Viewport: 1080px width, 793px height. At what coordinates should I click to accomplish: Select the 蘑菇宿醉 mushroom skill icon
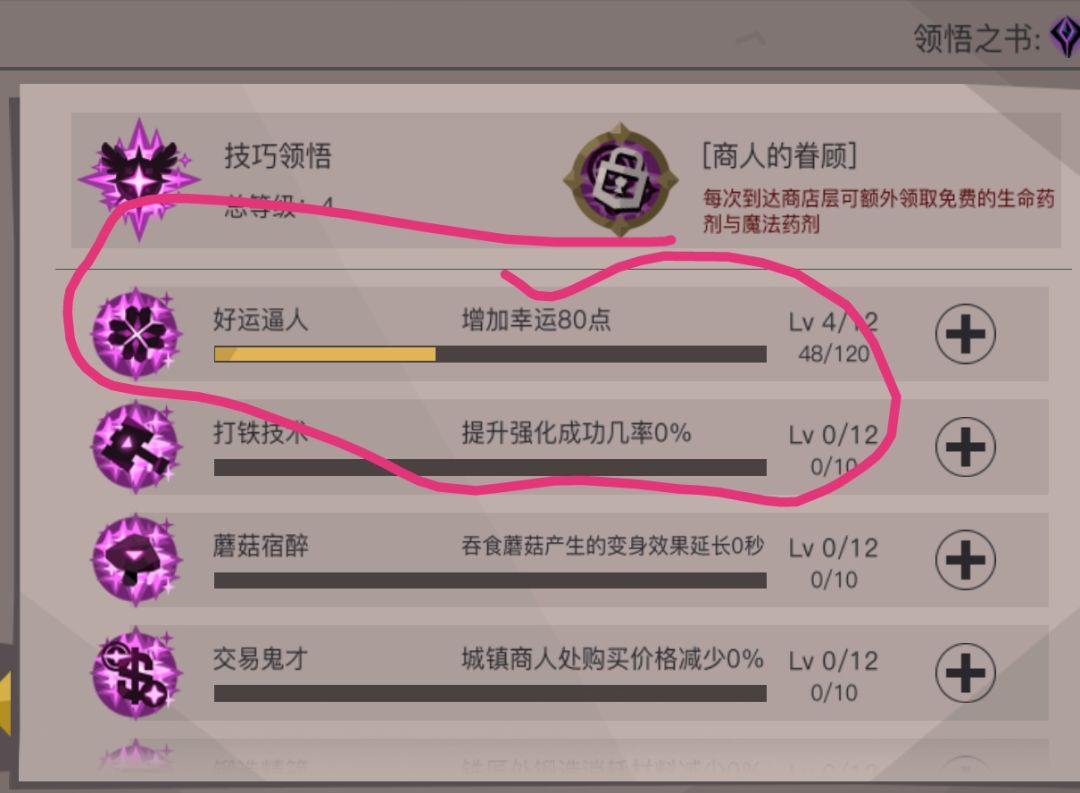click(x=136, y=560)
